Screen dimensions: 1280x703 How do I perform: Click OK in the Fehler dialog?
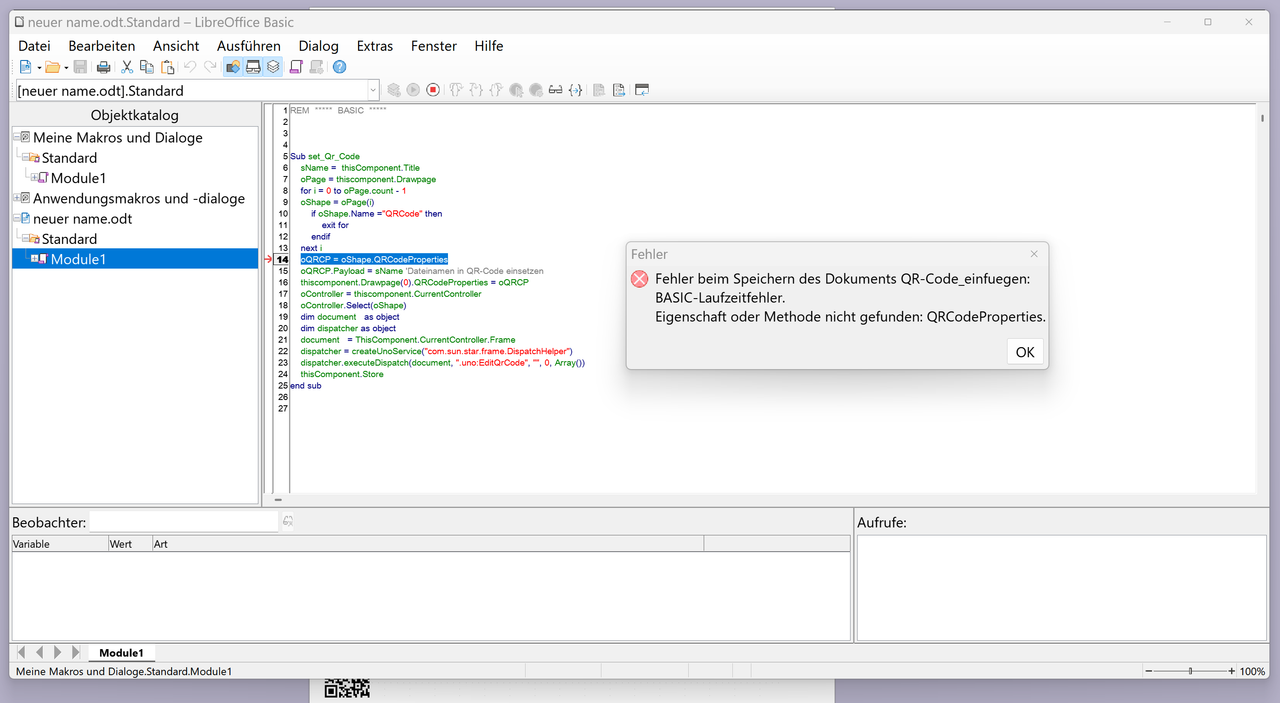coord(1025,352)
